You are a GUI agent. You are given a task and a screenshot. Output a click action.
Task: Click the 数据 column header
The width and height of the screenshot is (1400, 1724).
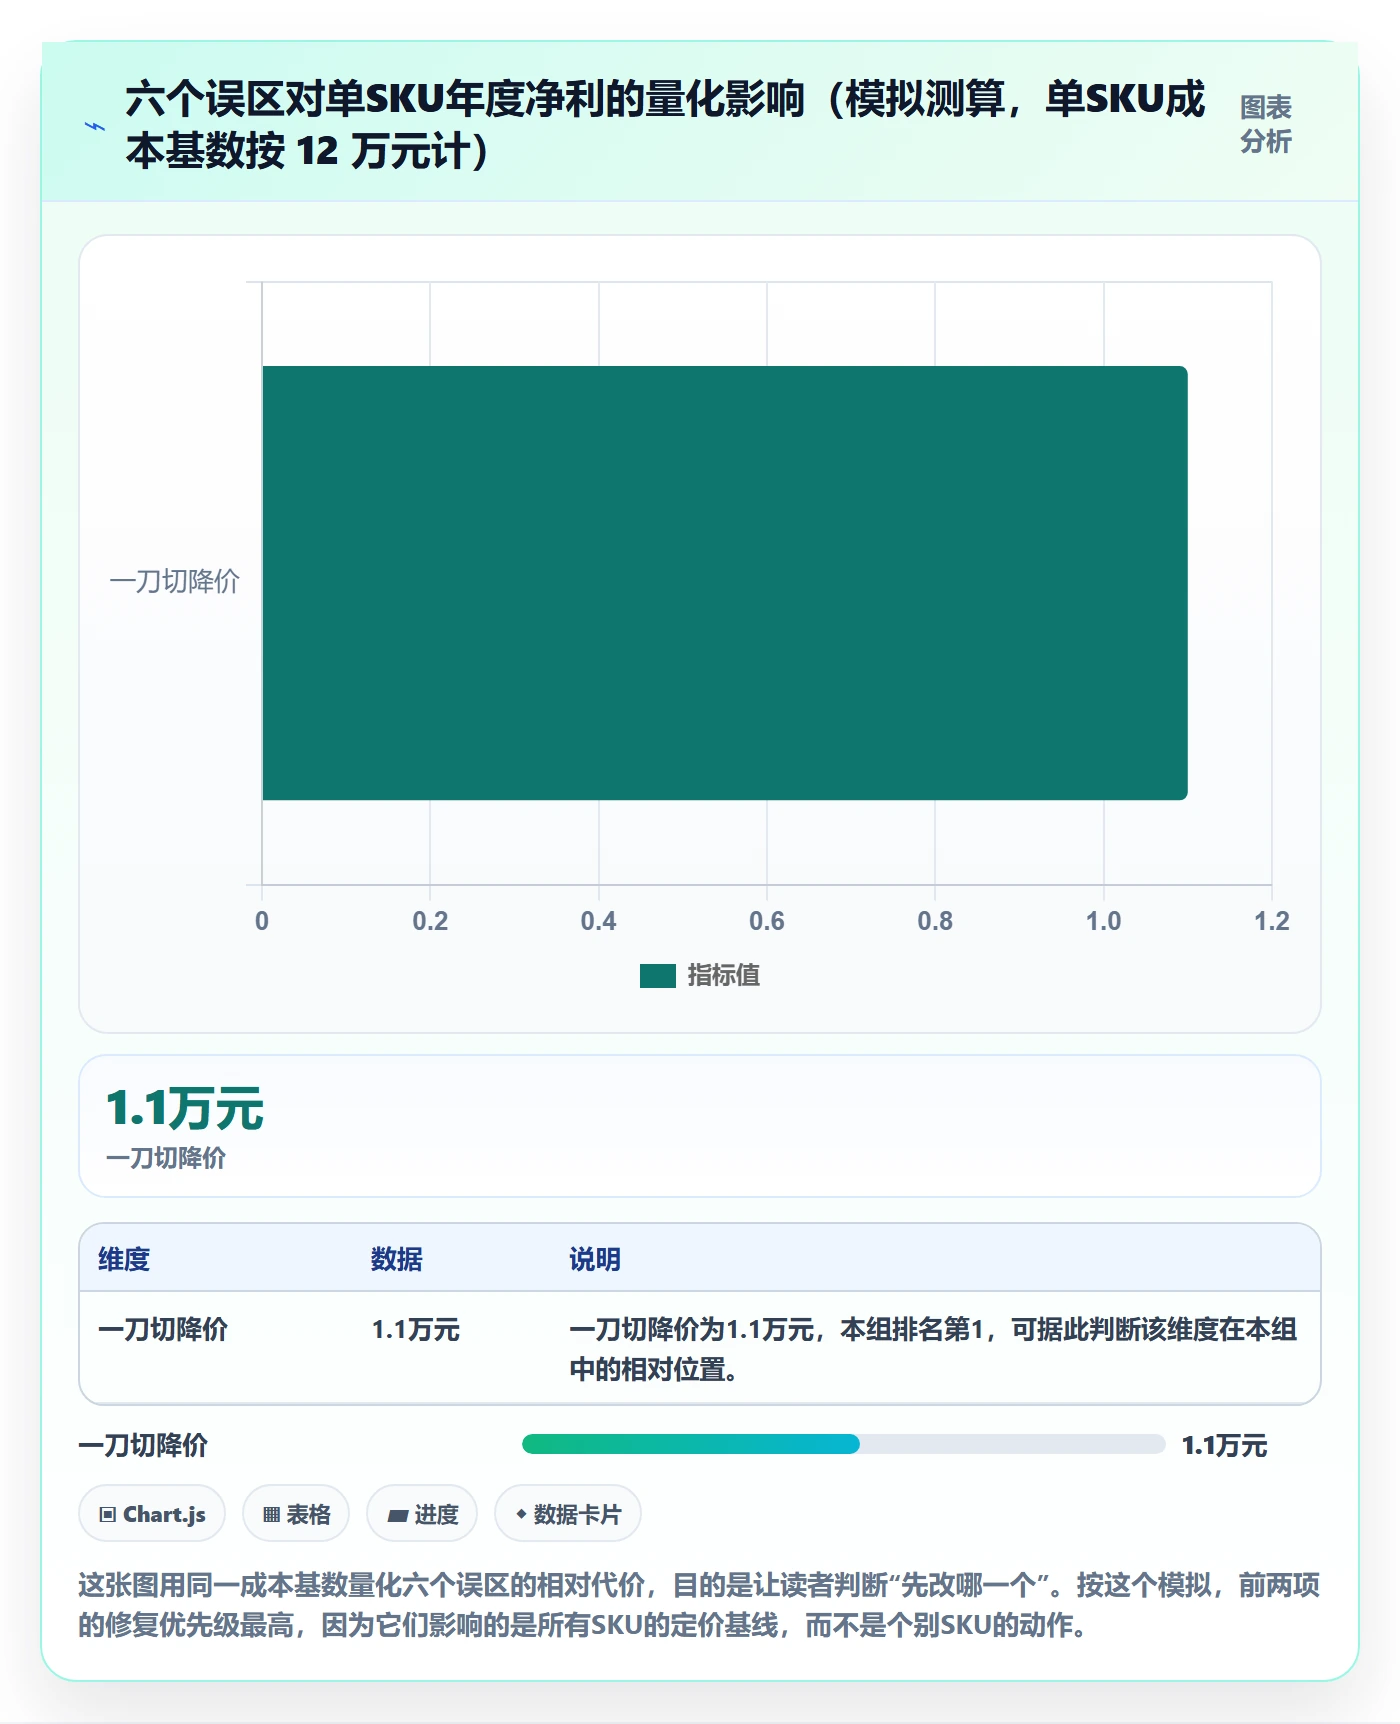tap(397, 1259)
